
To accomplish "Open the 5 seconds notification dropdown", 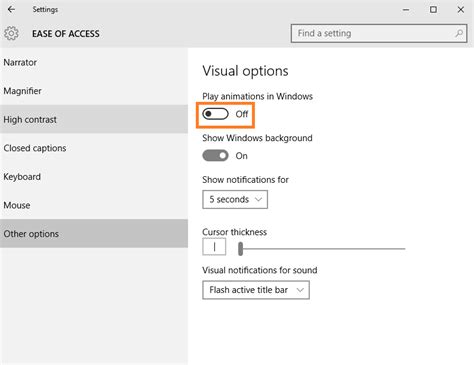I will [x=235, y=199].
